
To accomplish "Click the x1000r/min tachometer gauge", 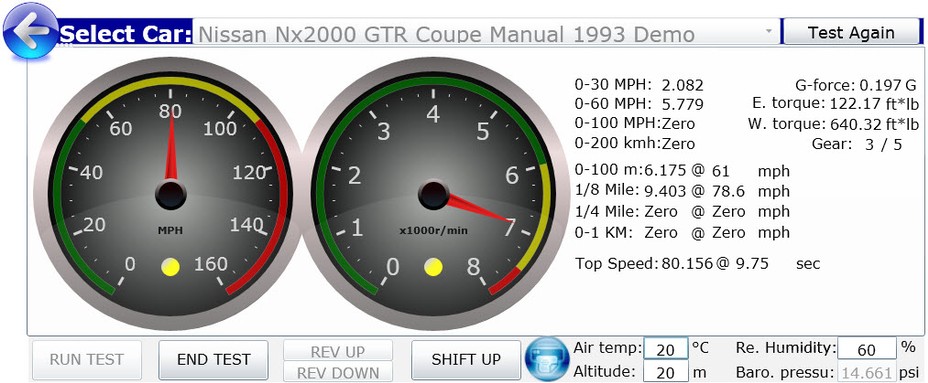I will 434,194.
